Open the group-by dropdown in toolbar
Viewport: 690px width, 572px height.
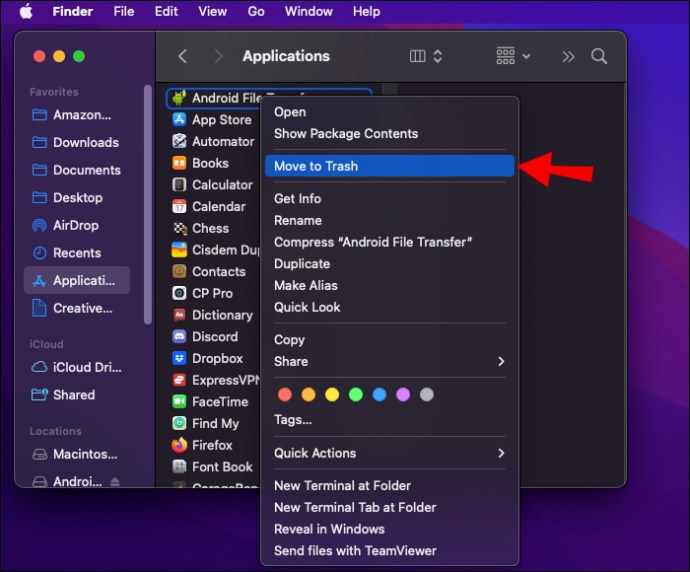coord(513,56)
